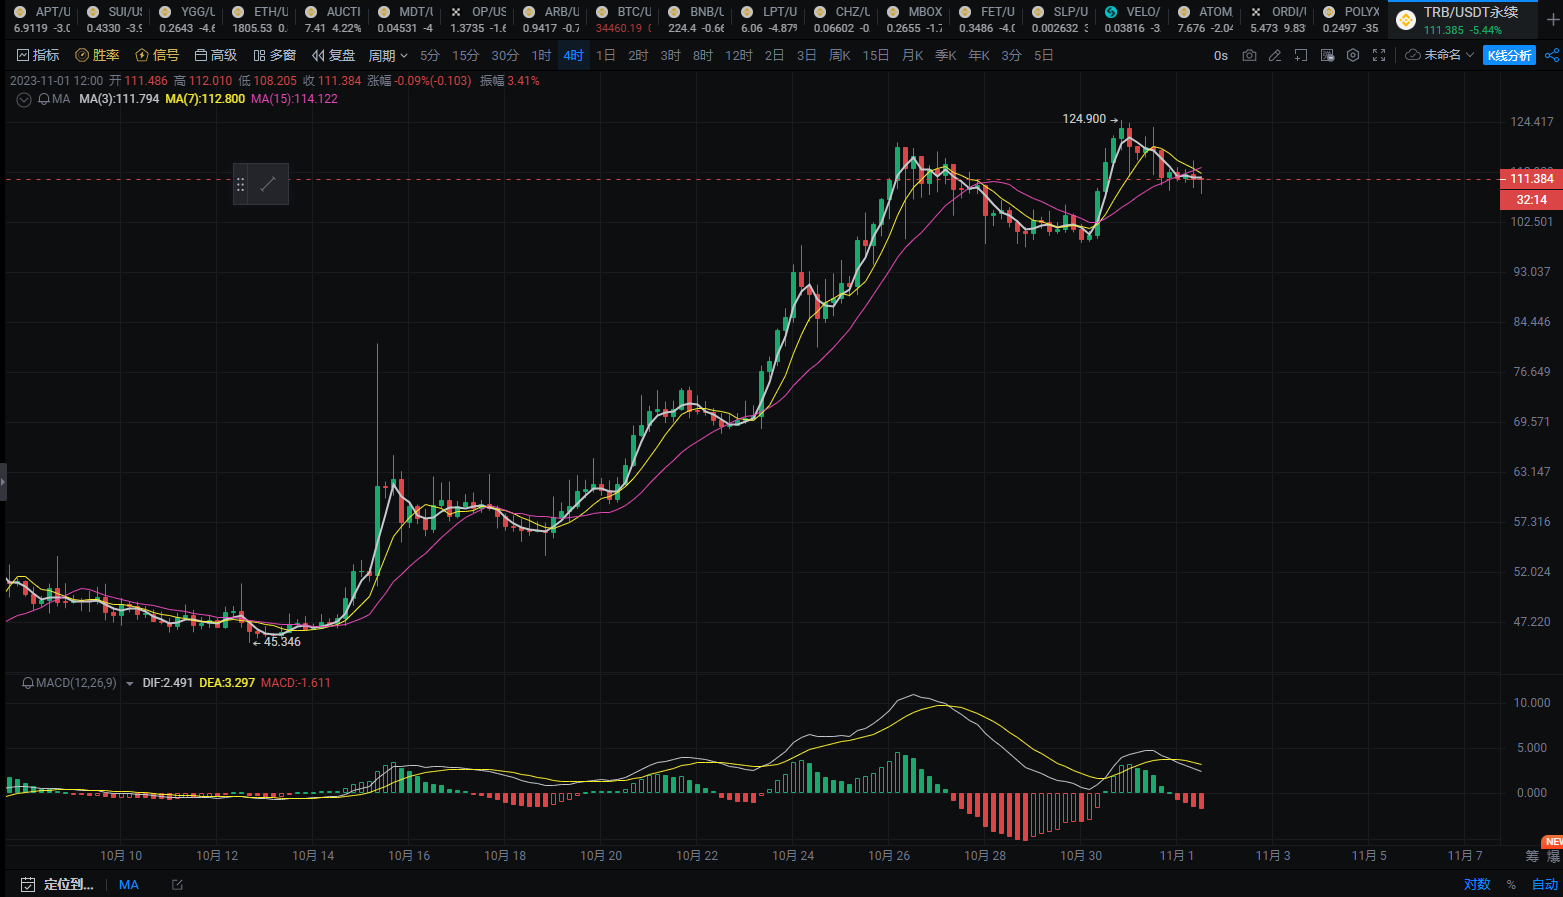
Task: Open the ORDI symbol tab
Action: click(1278, 19)
